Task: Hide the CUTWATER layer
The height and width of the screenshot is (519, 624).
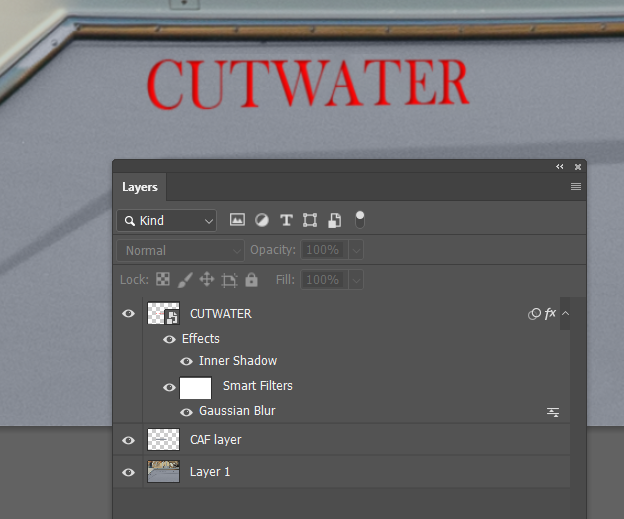Action: coord(128,314)
